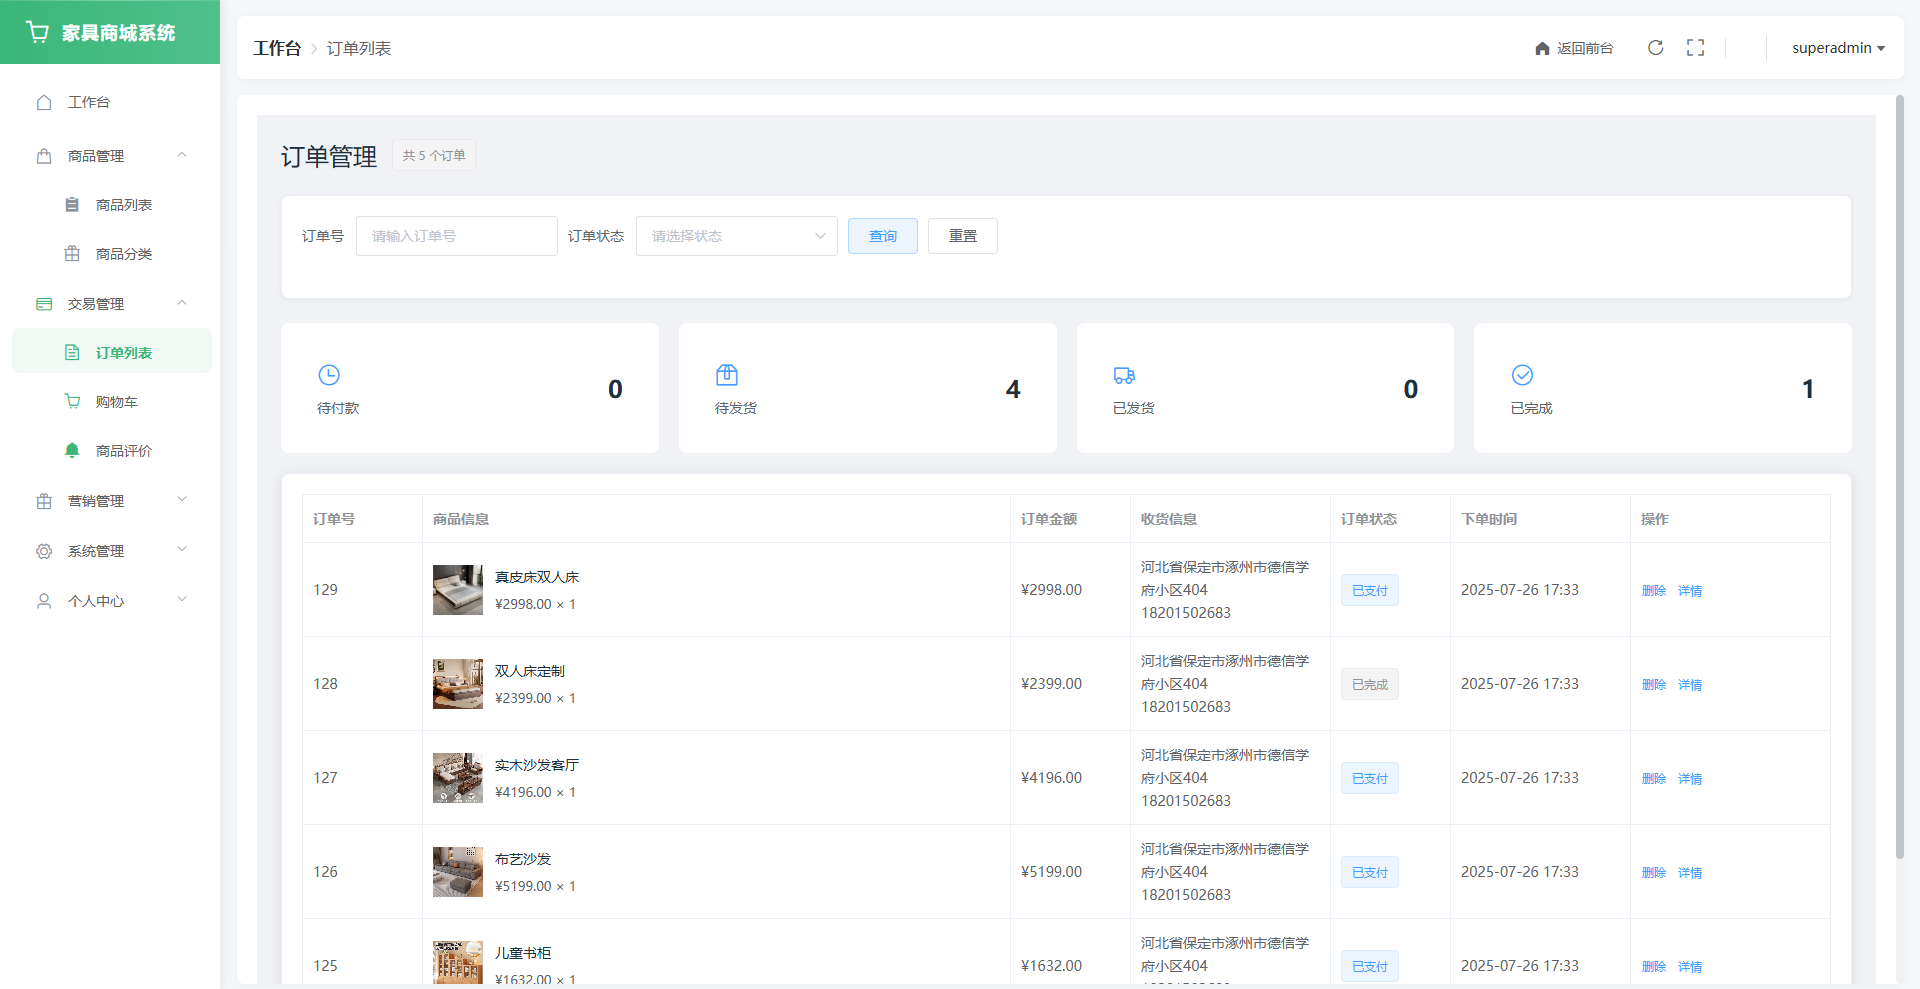Click the home icon beside 返回前台
Image resolution: width=1920 pixels, height=989 pixels.
pyautogui.click(x=1542, y=48)
